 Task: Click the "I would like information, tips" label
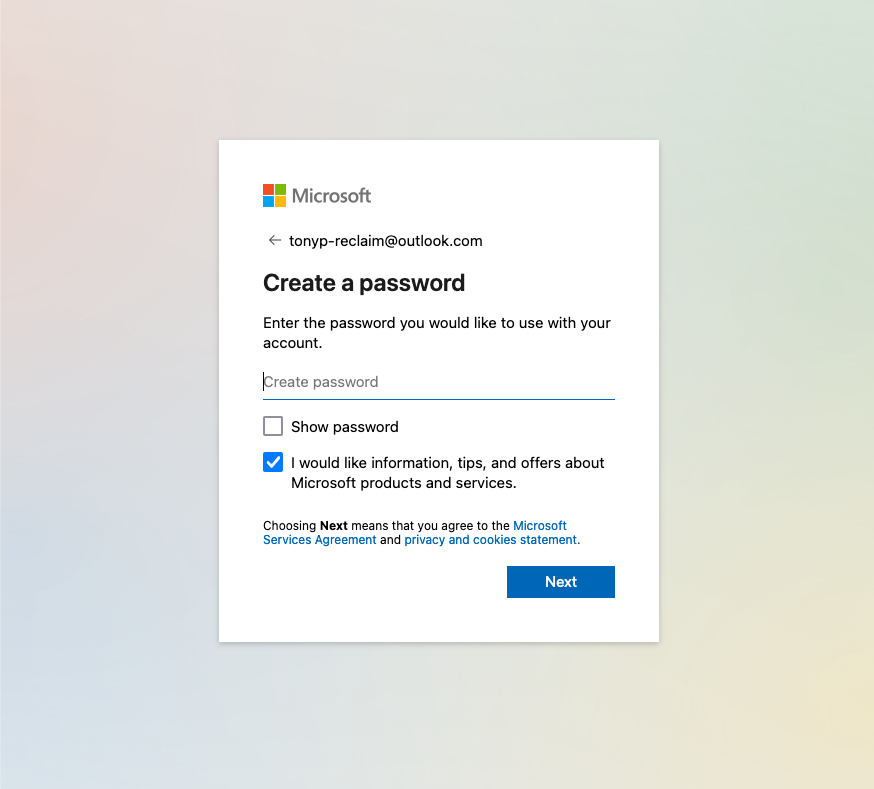pos(447,463)
